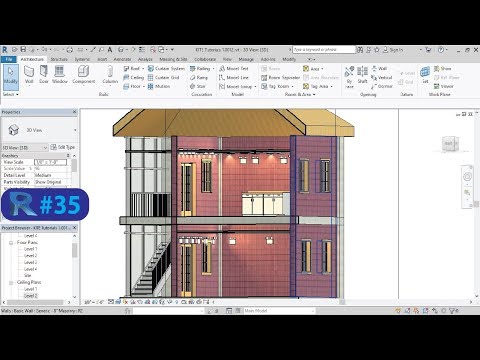Click the keyword search box

pyautogui.click(x=324, y=50)
